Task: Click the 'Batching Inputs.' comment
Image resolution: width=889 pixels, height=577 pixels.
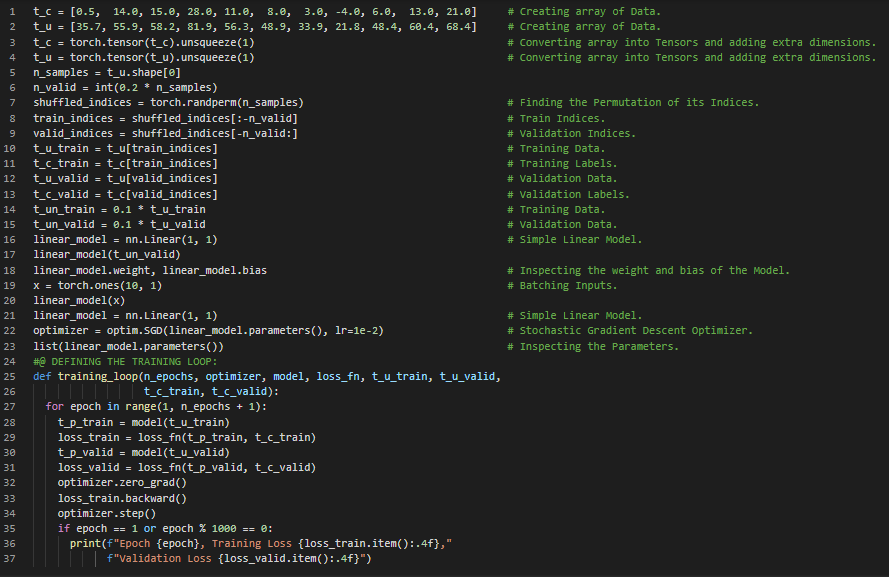Action: point(568,285)
